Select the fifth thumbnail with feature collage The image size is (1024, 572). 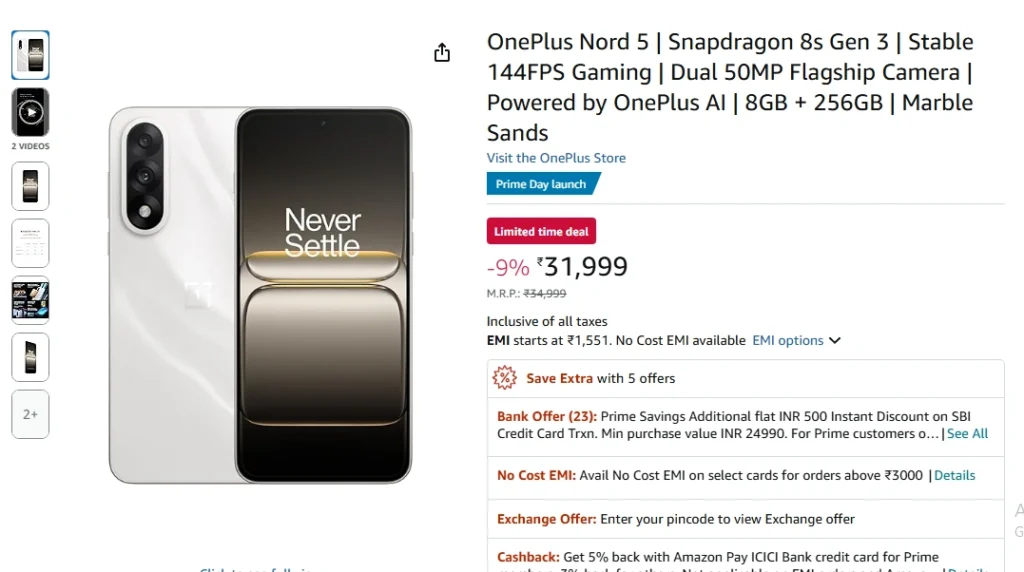pos(30,300)
